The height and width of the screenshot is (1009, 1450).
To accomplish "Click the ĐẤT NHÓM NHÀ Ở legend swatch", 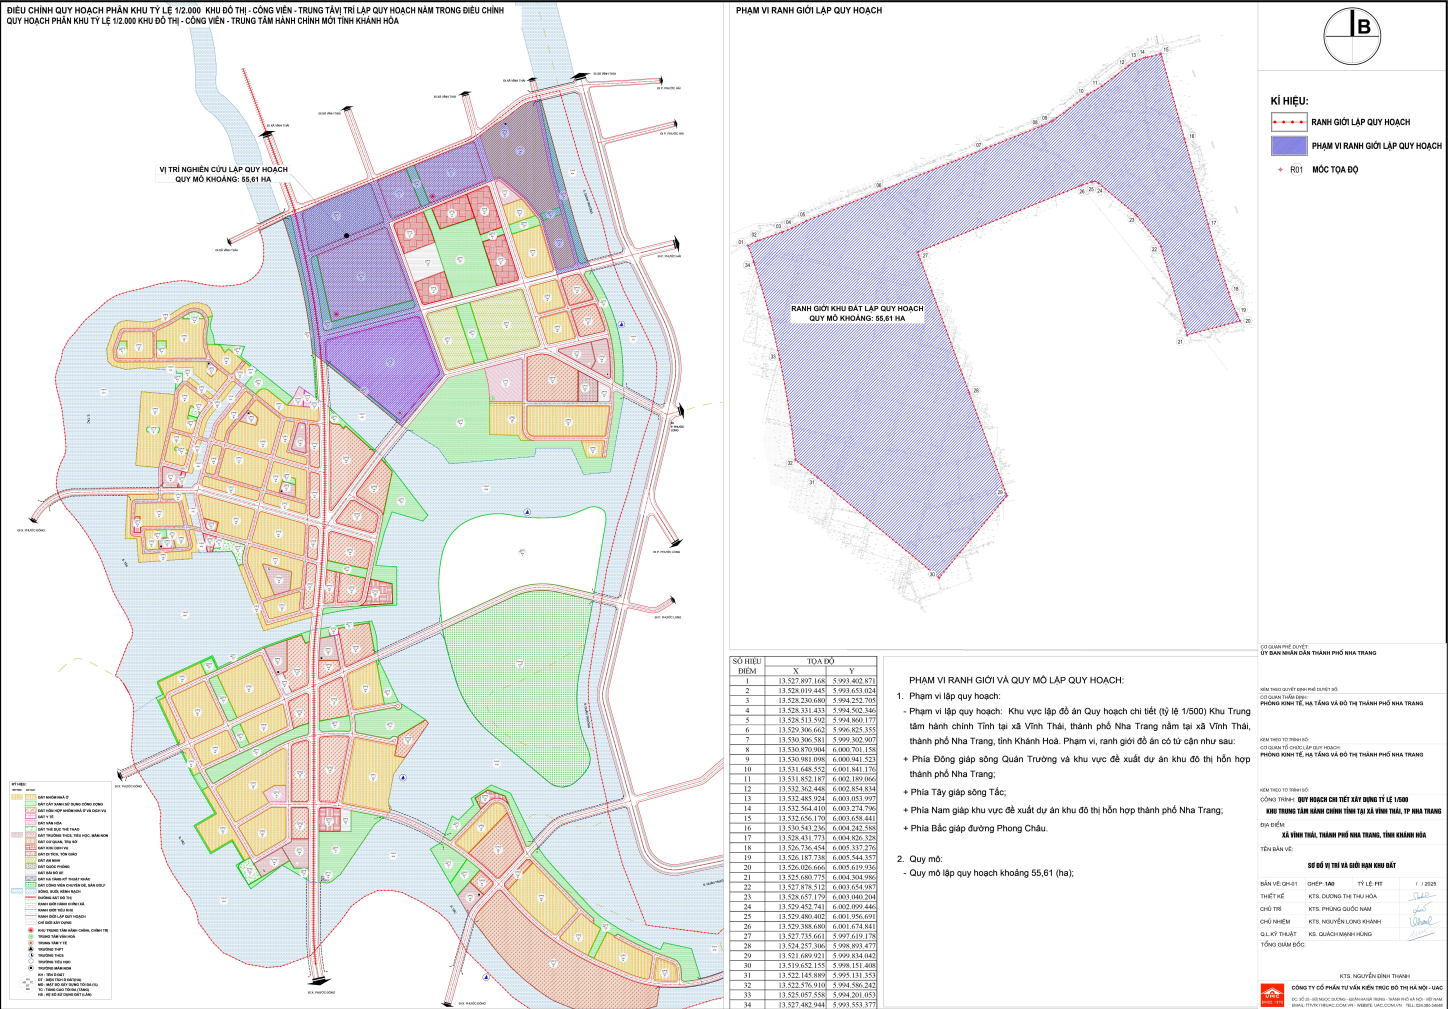I will coord(31,797).
